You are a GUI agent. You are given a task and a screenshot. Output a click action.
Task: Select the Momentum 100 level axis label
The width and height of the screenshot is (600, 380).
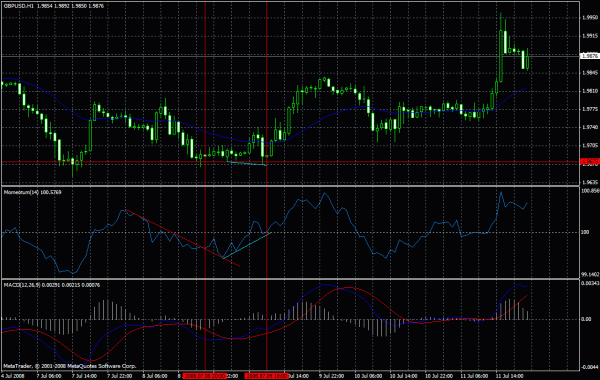tap(586, 232)
